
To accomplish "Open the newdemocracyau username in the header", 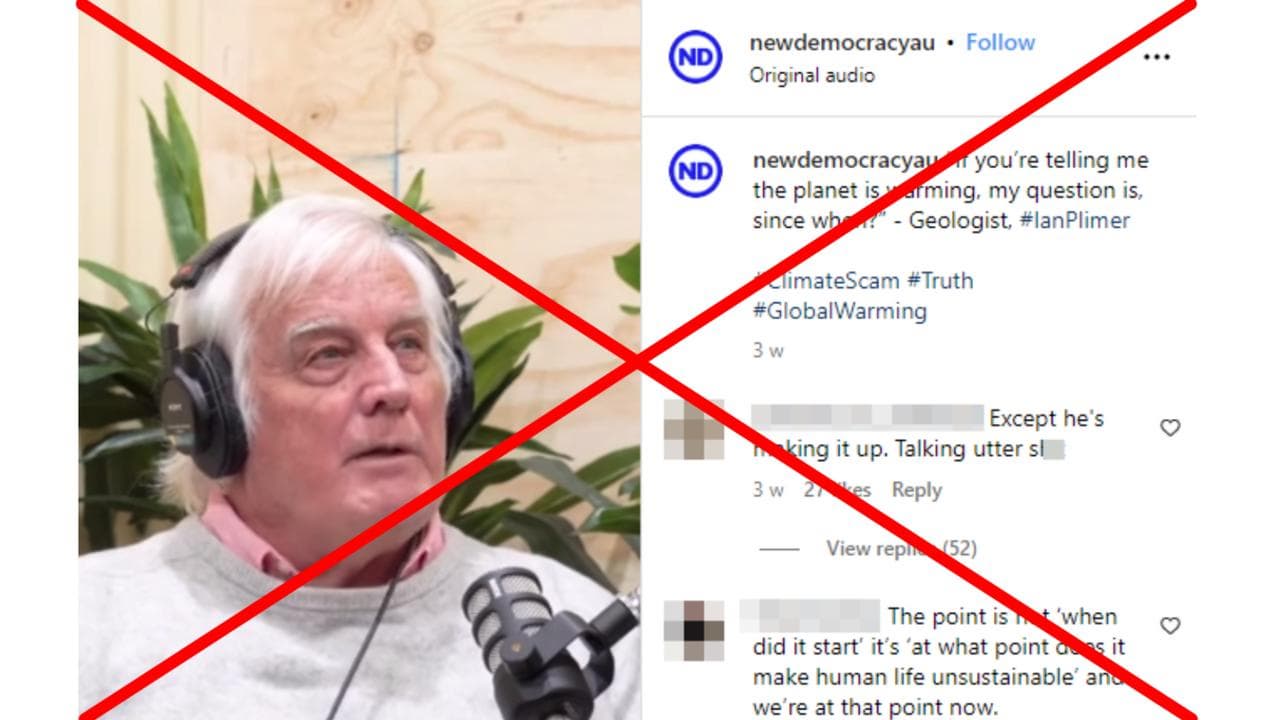I will coord(842,43).
